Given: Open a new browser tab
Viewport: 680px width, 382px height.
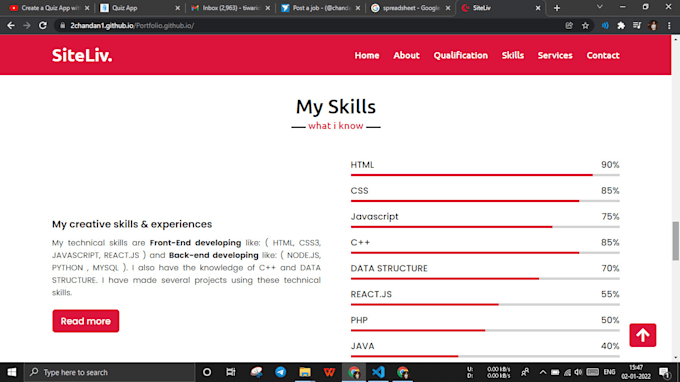Looking at the screenshot, I should click(x=557, y=8).
